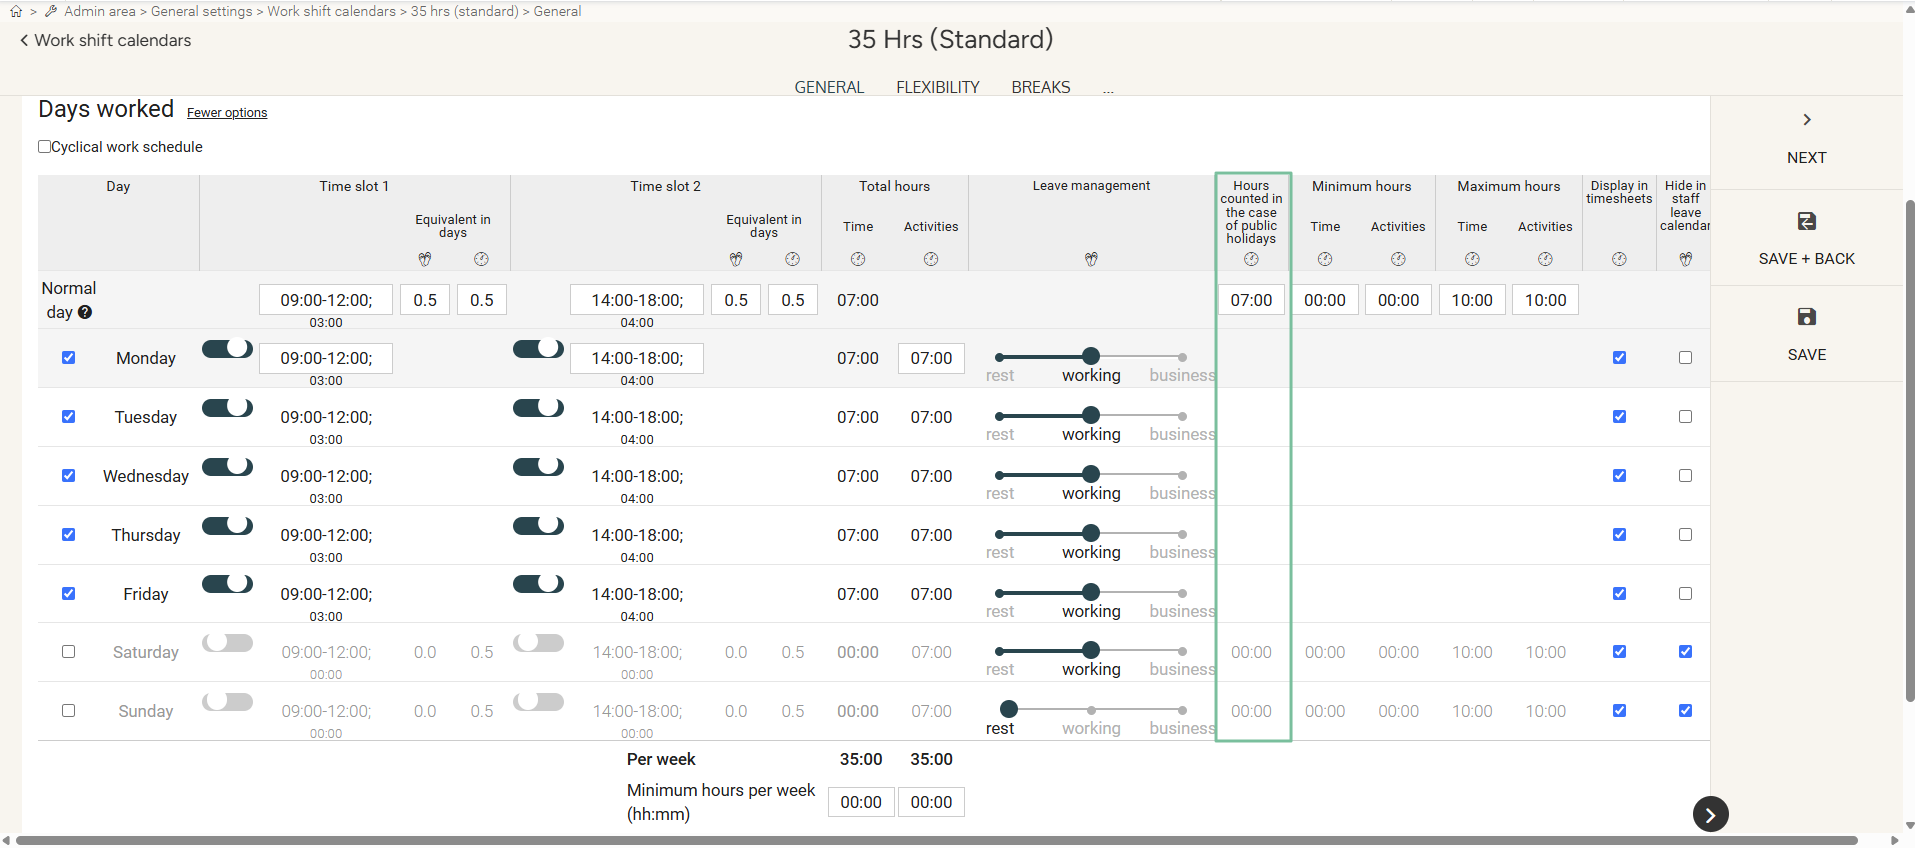1915x848 pixels.
Task: Go back to Work shift calendars
Action: tap(105, 41)
